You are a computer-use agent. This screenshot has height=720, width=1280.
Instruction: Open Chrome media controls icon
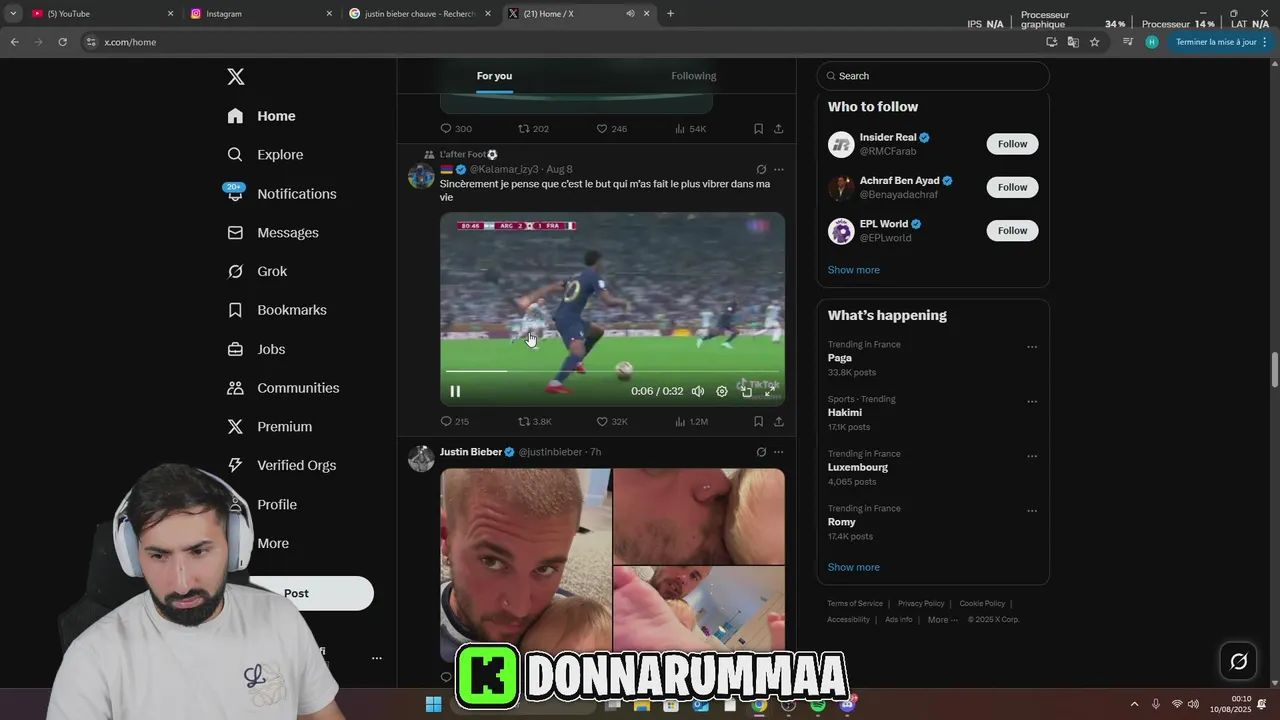coord(1128,42)
